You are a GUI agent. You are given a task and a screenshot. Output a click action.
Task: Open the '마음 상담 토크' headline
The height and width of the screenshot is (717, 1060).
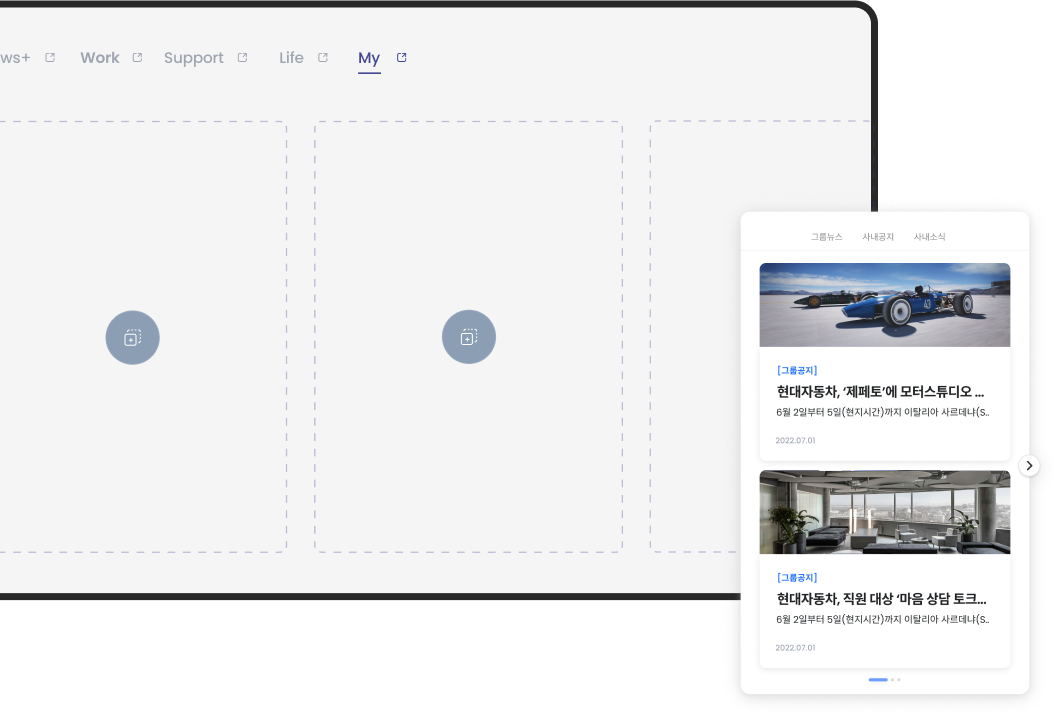(x=880, y=599)
